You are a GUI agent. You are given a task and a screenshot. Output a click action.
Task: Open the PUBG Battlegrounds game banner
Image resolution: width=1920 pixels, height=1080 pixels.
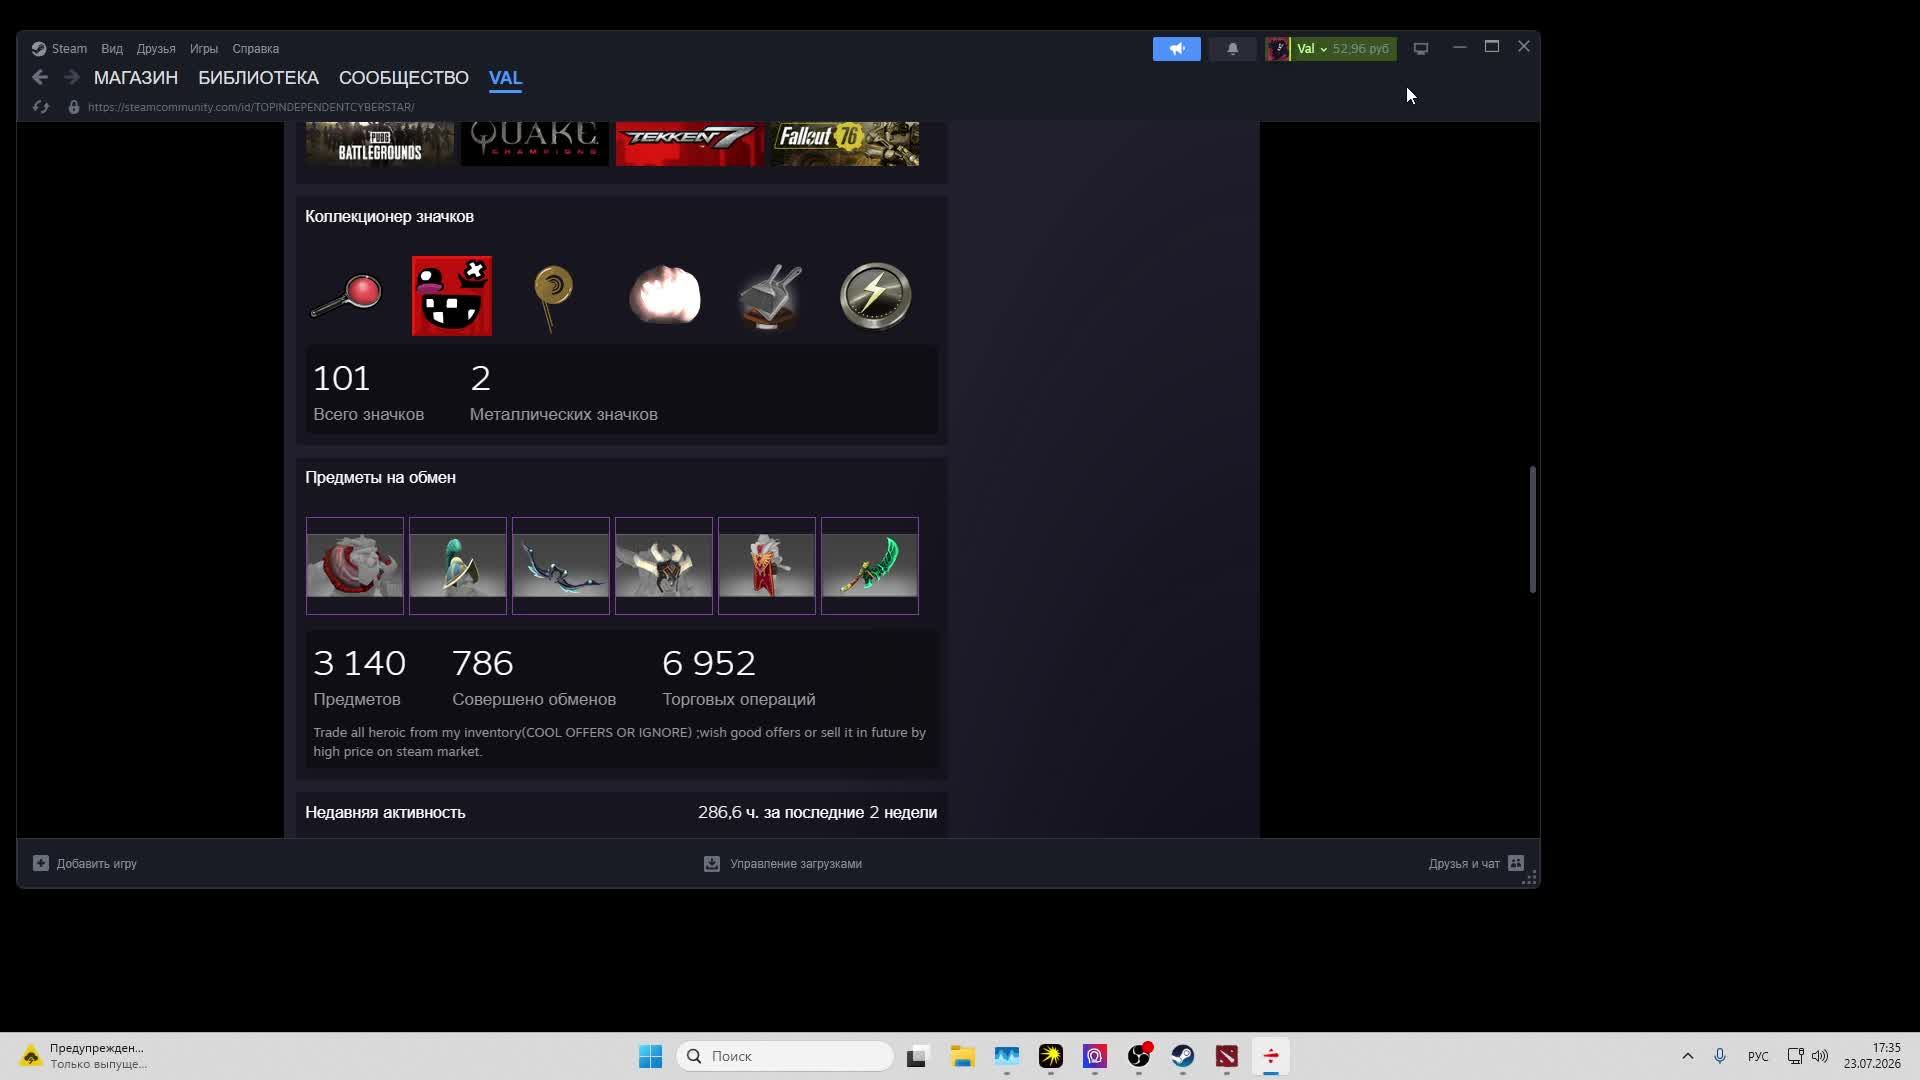380,143
